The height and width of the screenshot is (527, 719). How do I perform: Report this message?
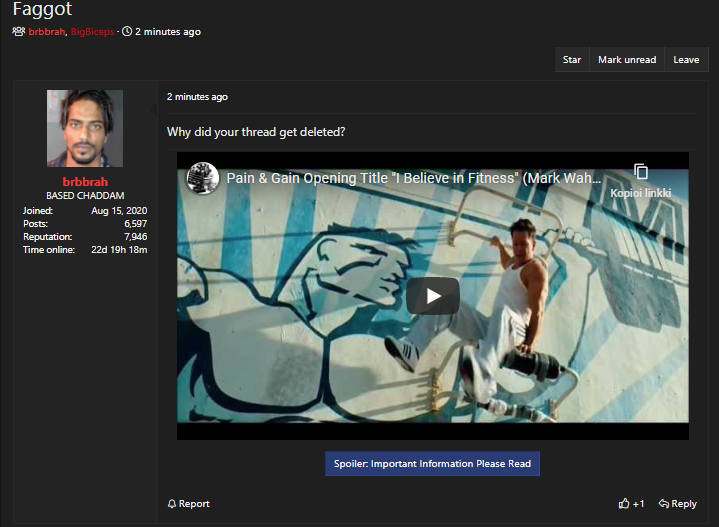coord(188,504)
